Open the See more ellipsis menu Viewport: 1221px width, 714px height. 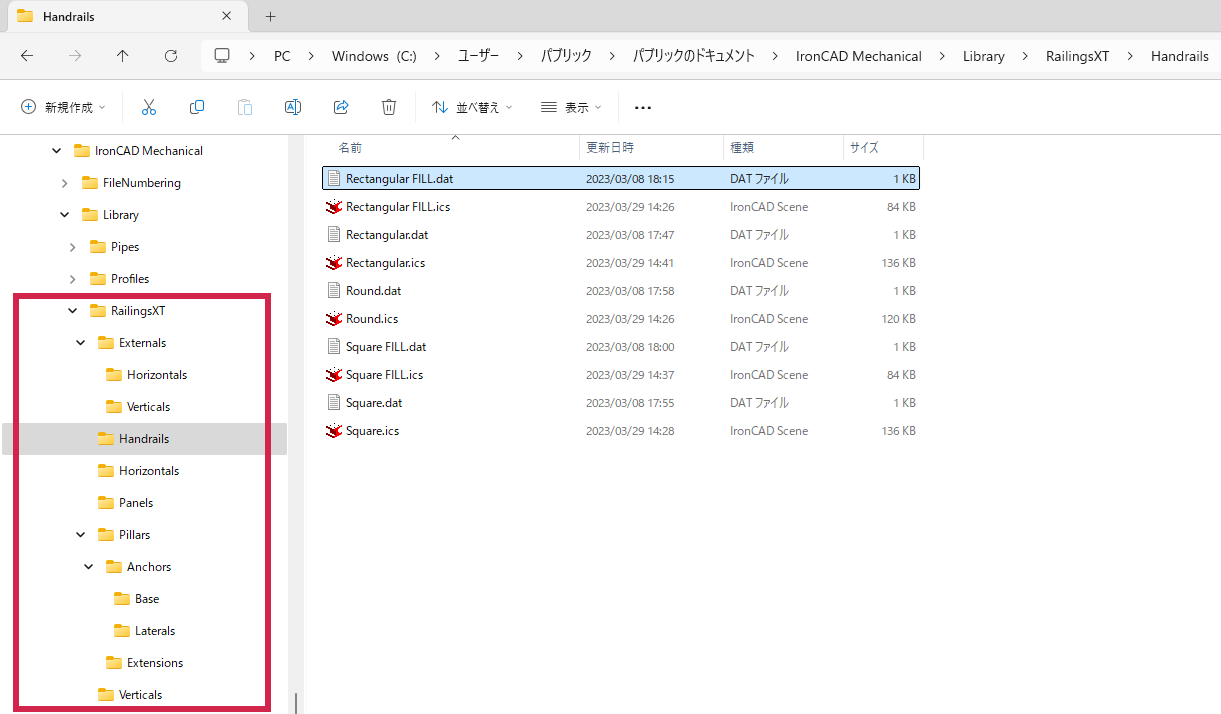(x=643, y=107)
